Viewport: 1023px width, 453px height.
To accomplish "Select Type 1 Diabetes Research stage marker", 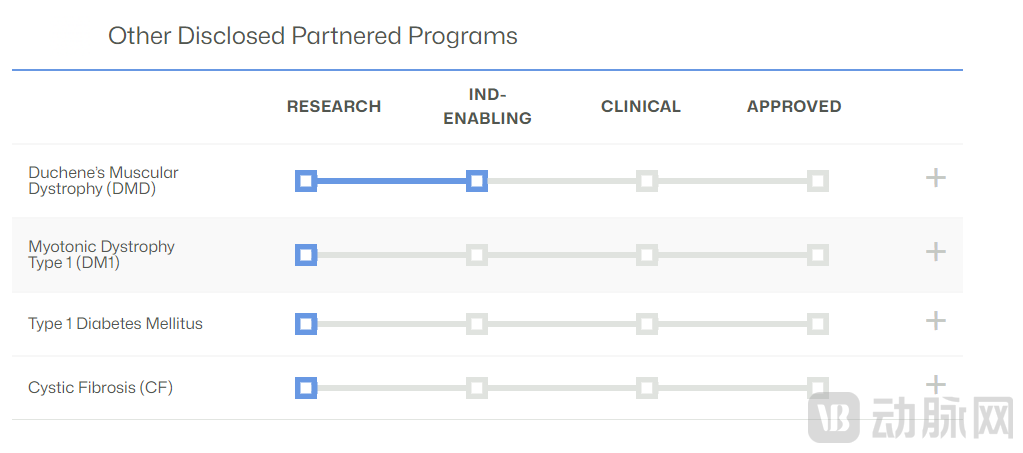I will [306, 324].
